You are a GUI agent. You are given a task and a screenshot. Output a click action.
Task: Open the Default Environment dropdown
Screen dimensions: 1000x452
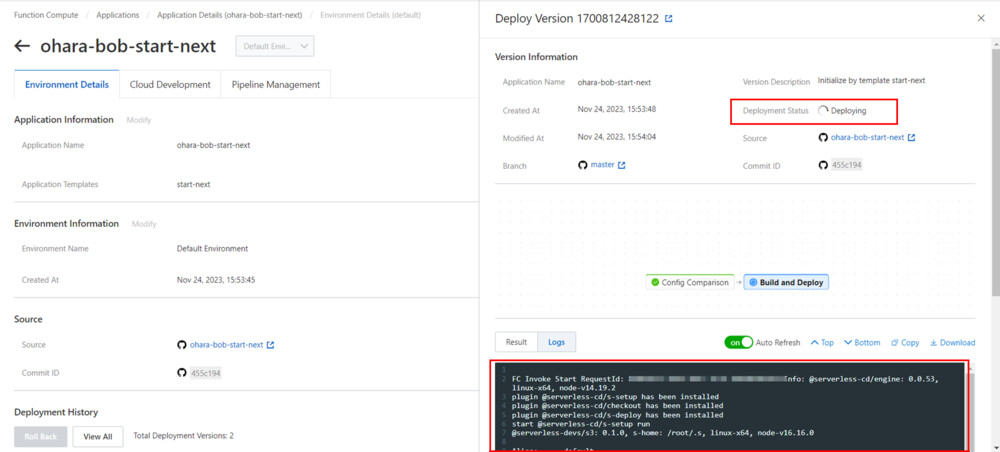coord(275,46)
